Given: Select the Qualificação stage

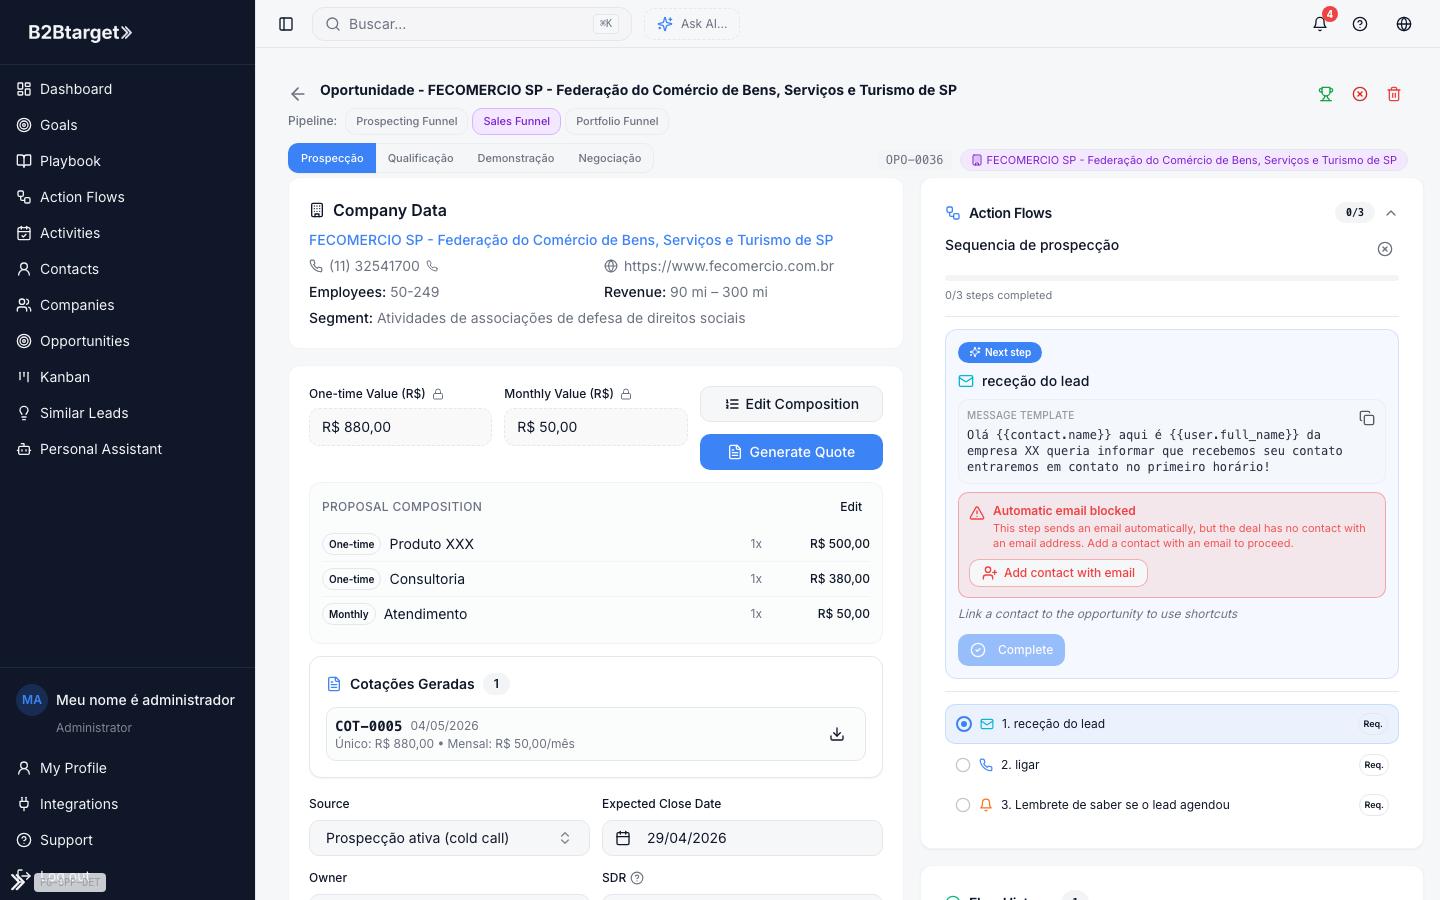Looking at the screenshot, I should (x=420, y=158).
